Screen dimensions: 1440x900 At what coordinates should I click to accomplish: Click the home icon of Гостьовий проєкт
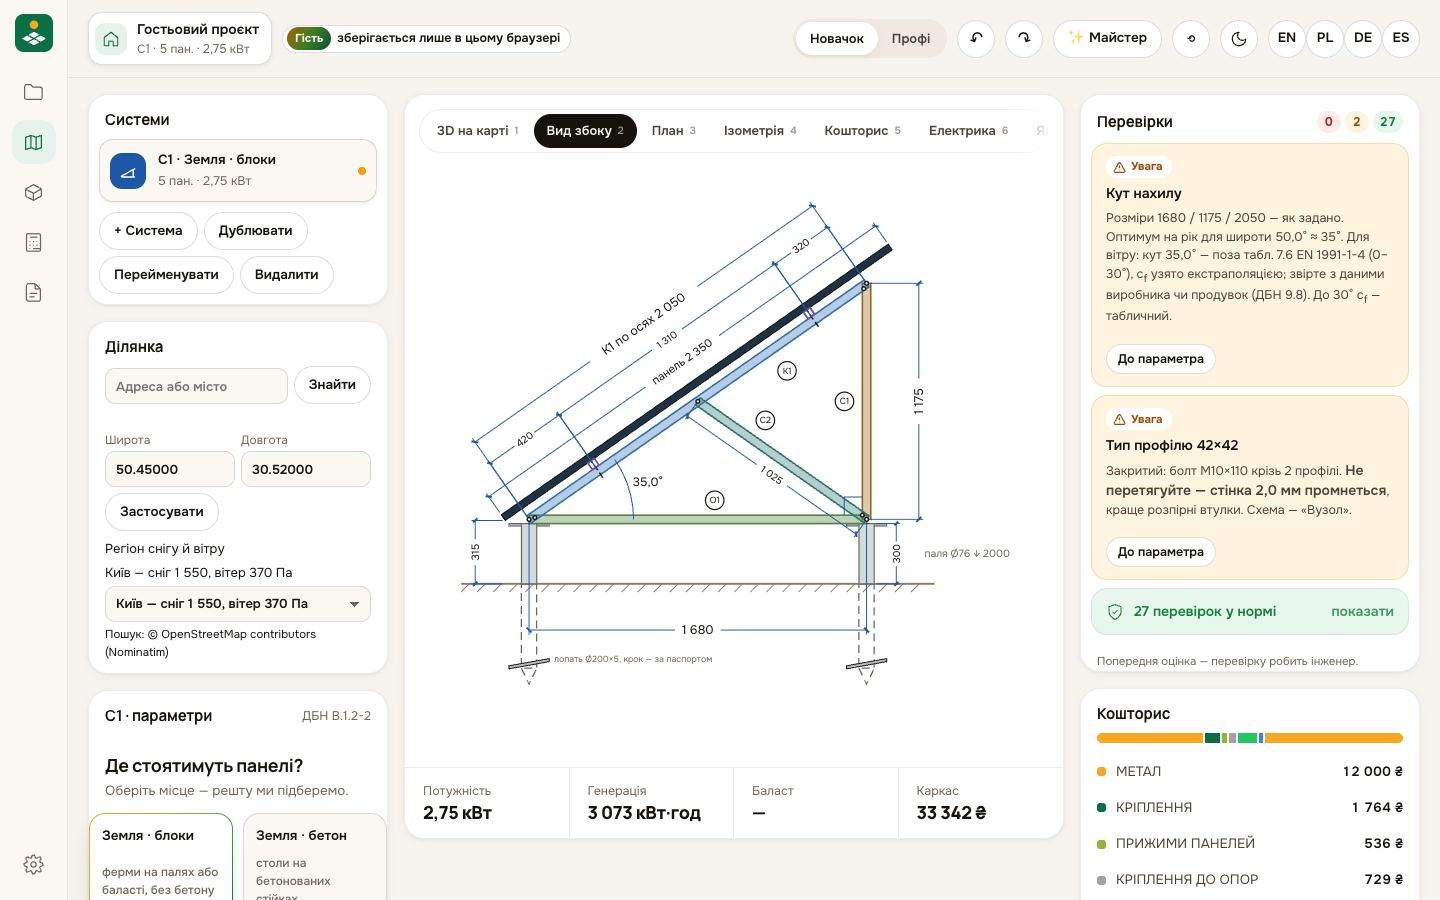[x=111, y=38]
